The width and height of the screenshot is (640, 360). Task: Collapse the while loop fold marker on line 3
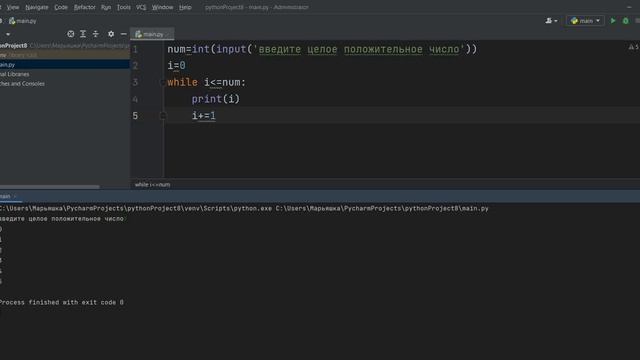(x=162, y=82)
